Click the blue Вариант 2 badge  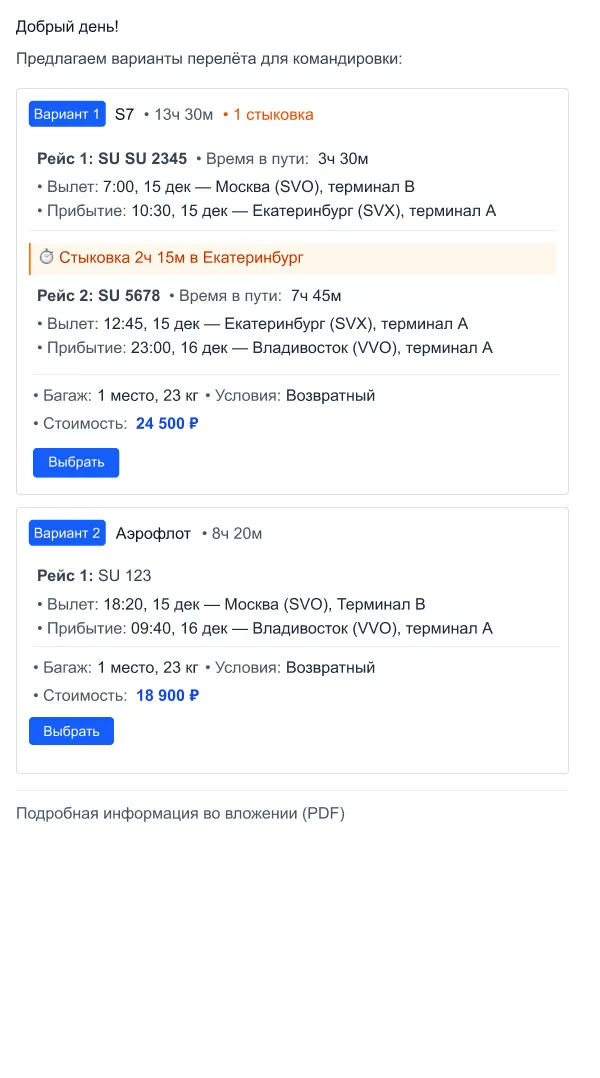(66, 533)
